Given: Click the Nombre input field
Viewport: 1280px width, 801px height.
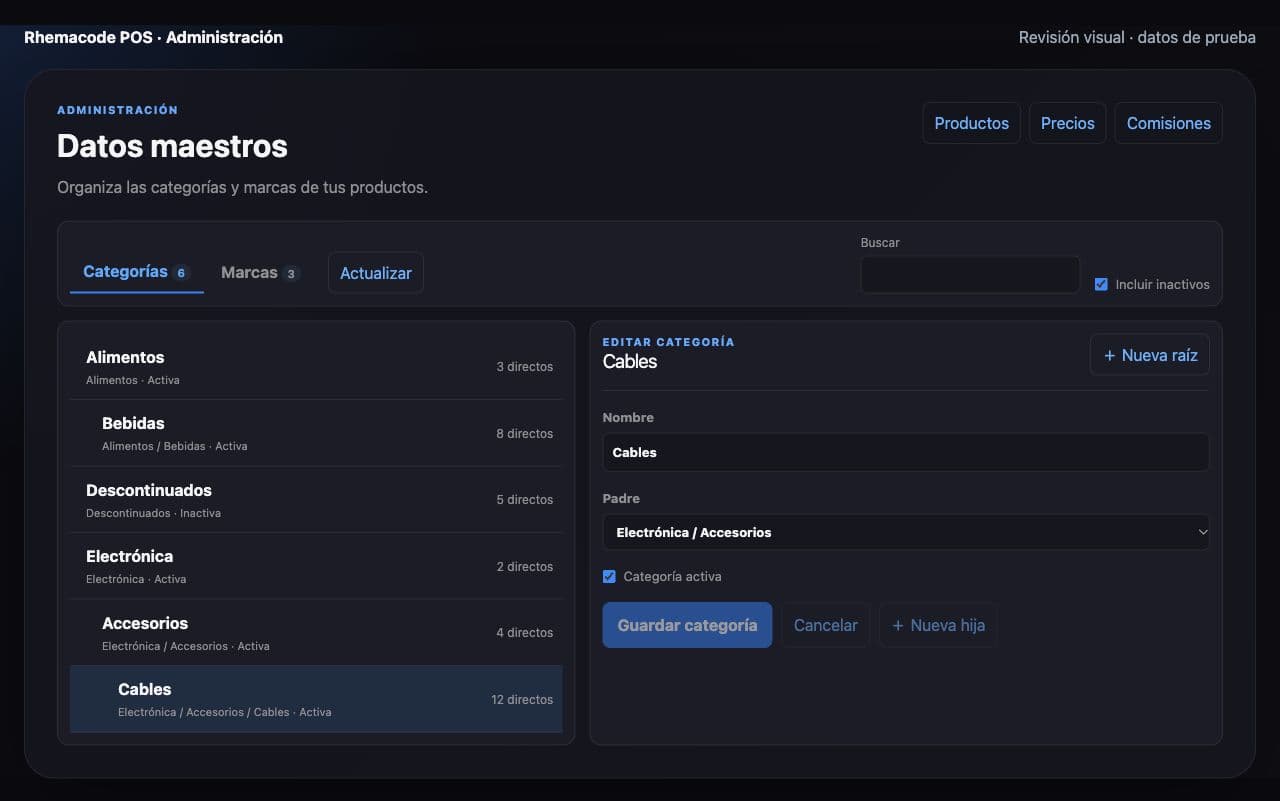Looking at the screenshot, I should tap(906, 452).
